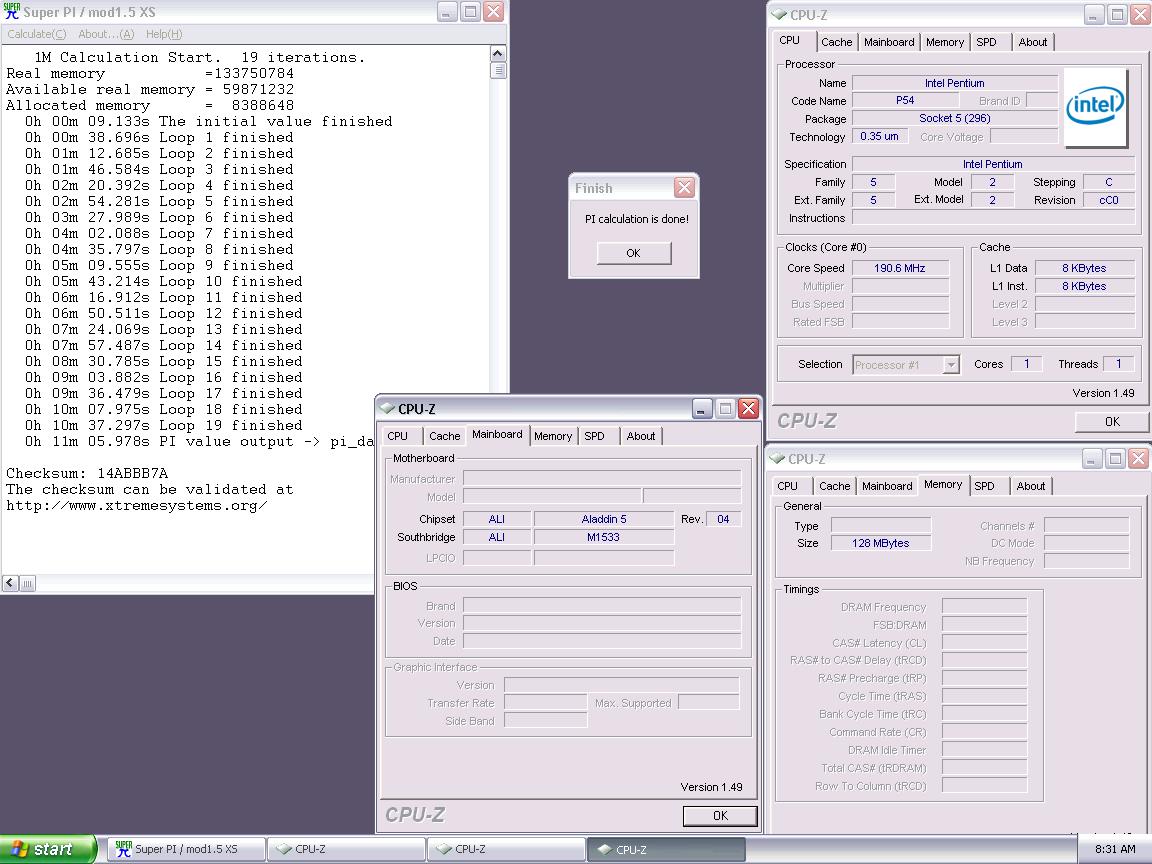Minimize the CPU-Z CPU window
The height and width of the screenshot is (864, 1152).
pos(1094,14)
